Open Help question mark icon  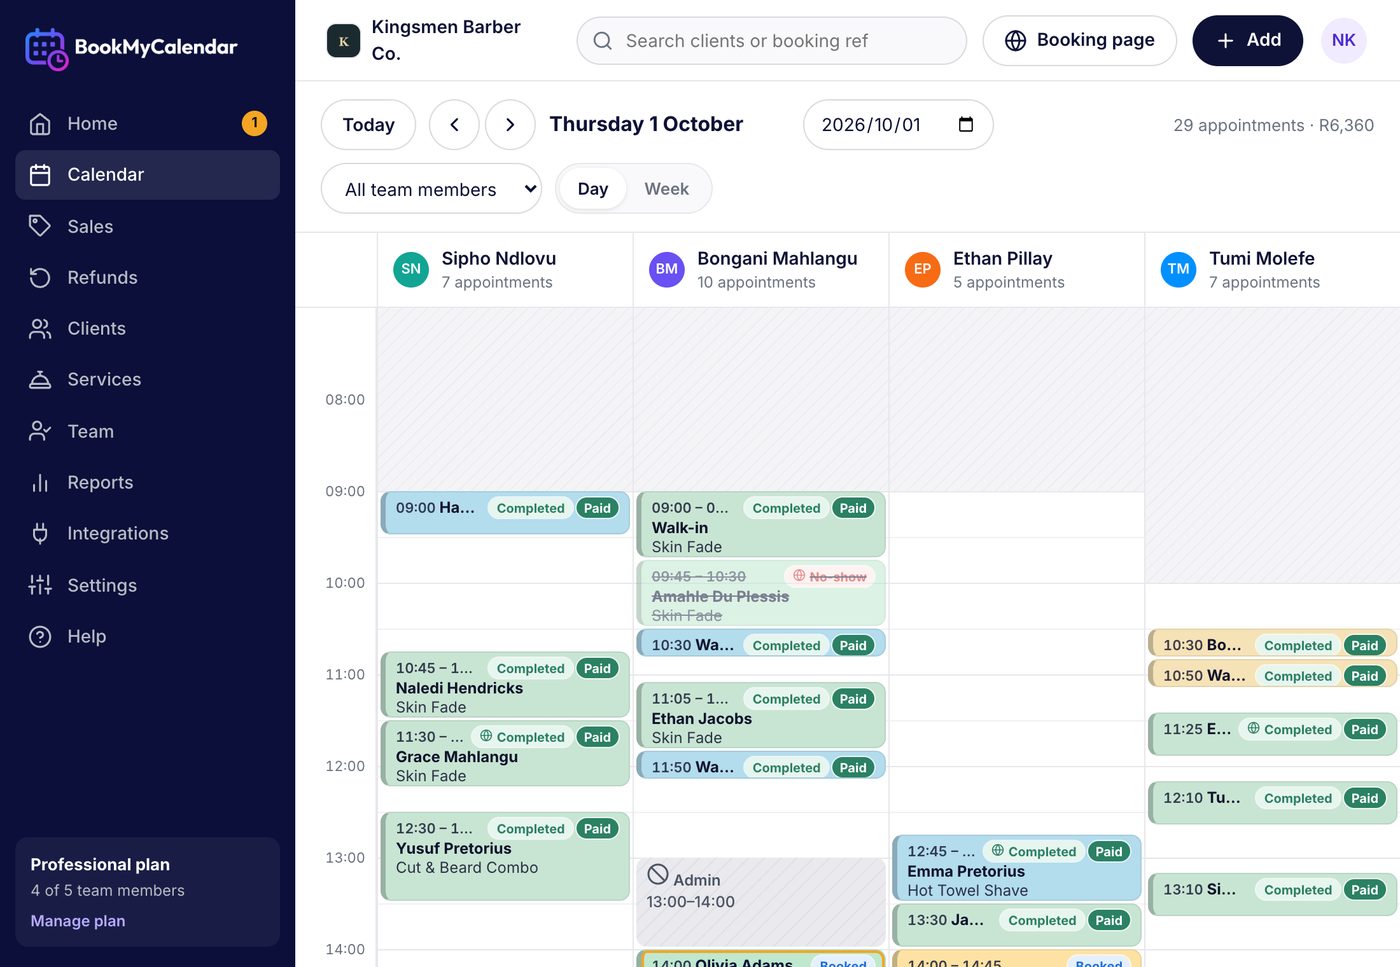coord(40,636)
